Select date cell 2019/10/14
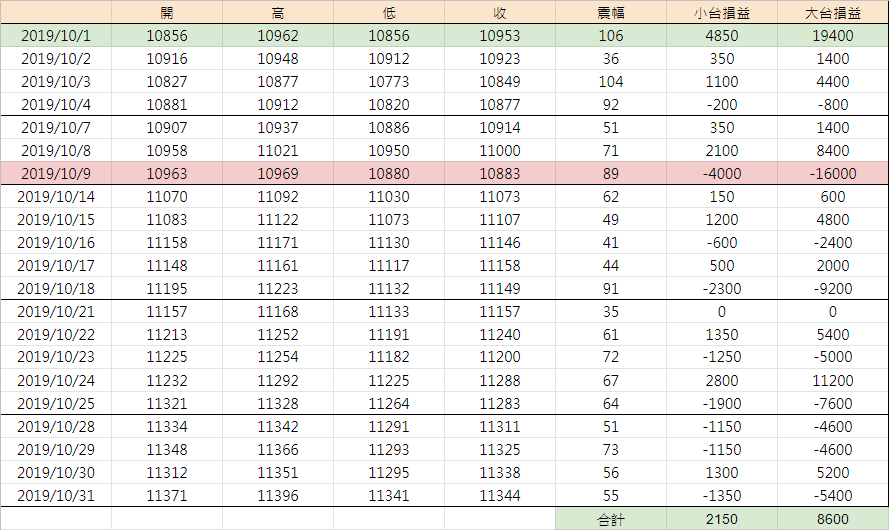This screenshot has width=889, height=530. tap(56, 197)
